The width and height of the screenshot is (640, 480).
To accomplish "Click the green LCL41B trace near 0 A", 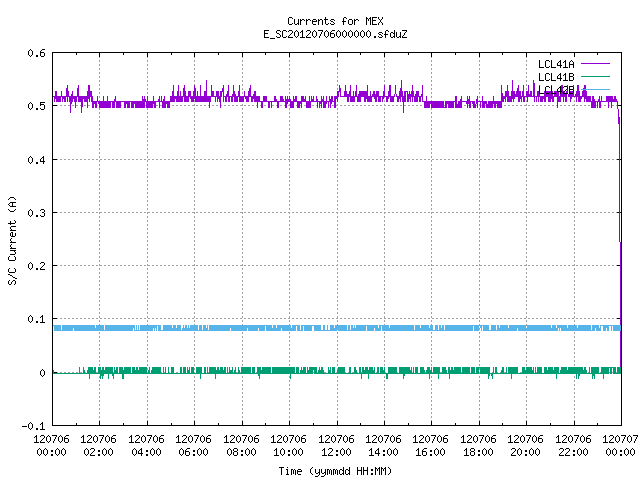I will click(x=337, y=371).
